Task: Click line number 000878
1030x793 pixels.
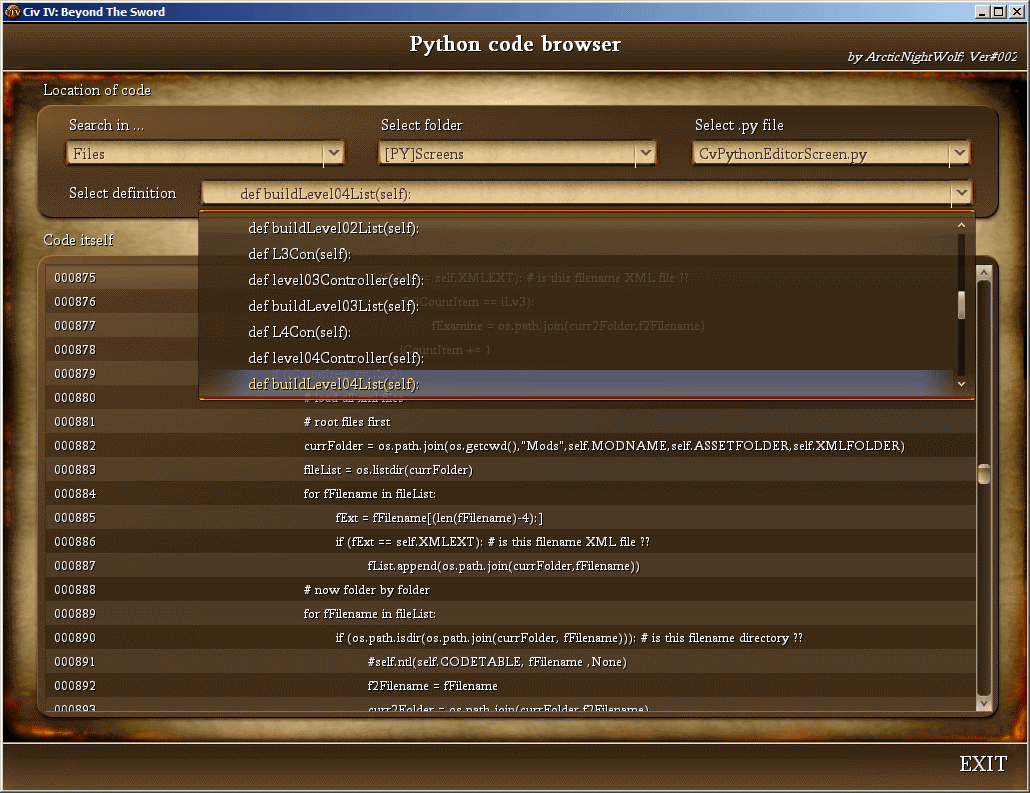Action: (x=75, y=350)
